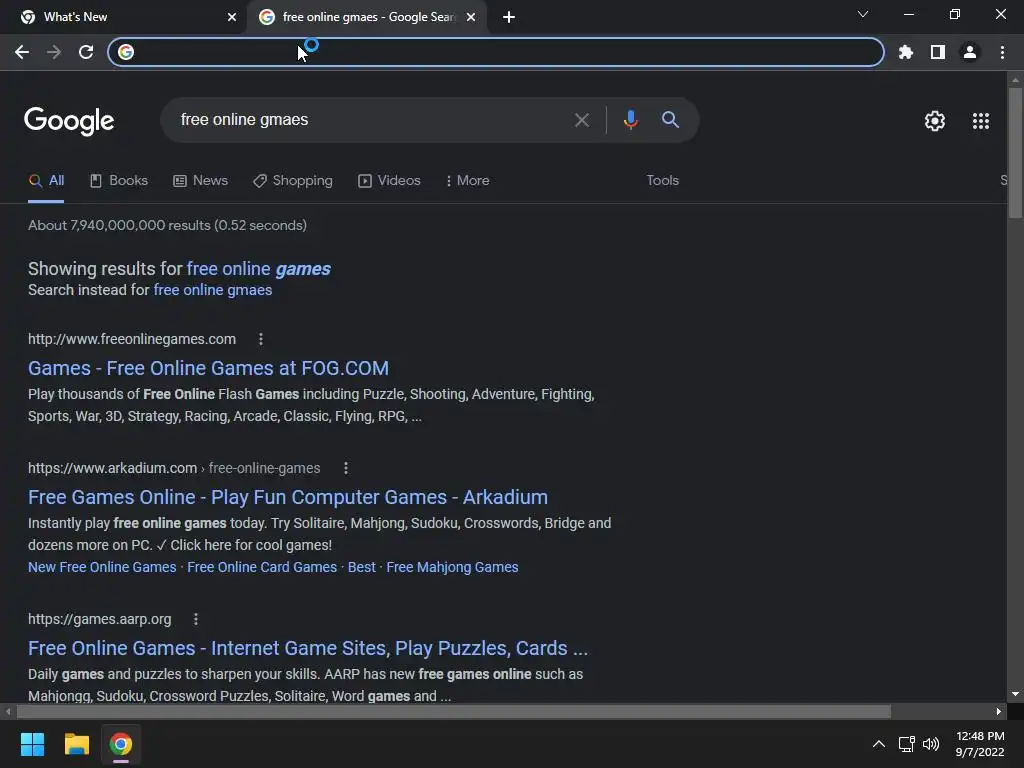Click the scroll down arrow
Screen dimensions: 1024x768
coord(1015,694)
